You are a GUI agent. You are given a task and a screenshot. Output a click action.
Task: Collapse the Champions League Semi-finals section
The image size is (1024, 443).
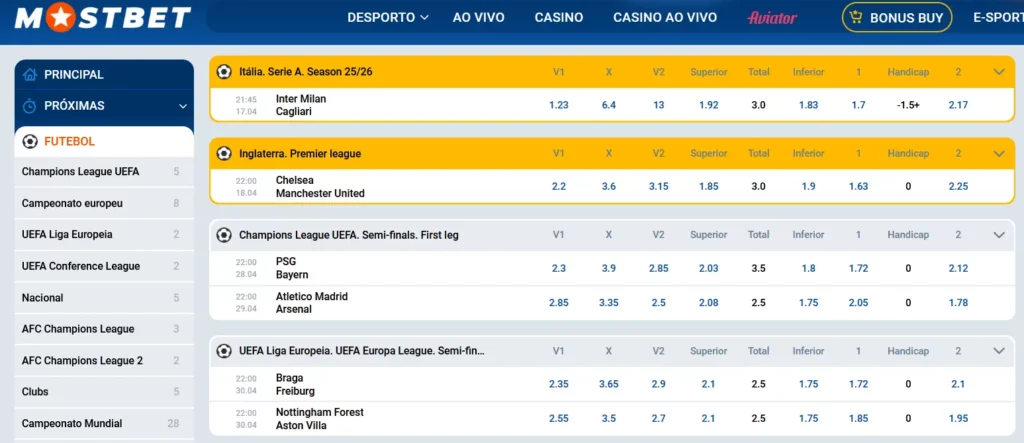click(999, 235)
